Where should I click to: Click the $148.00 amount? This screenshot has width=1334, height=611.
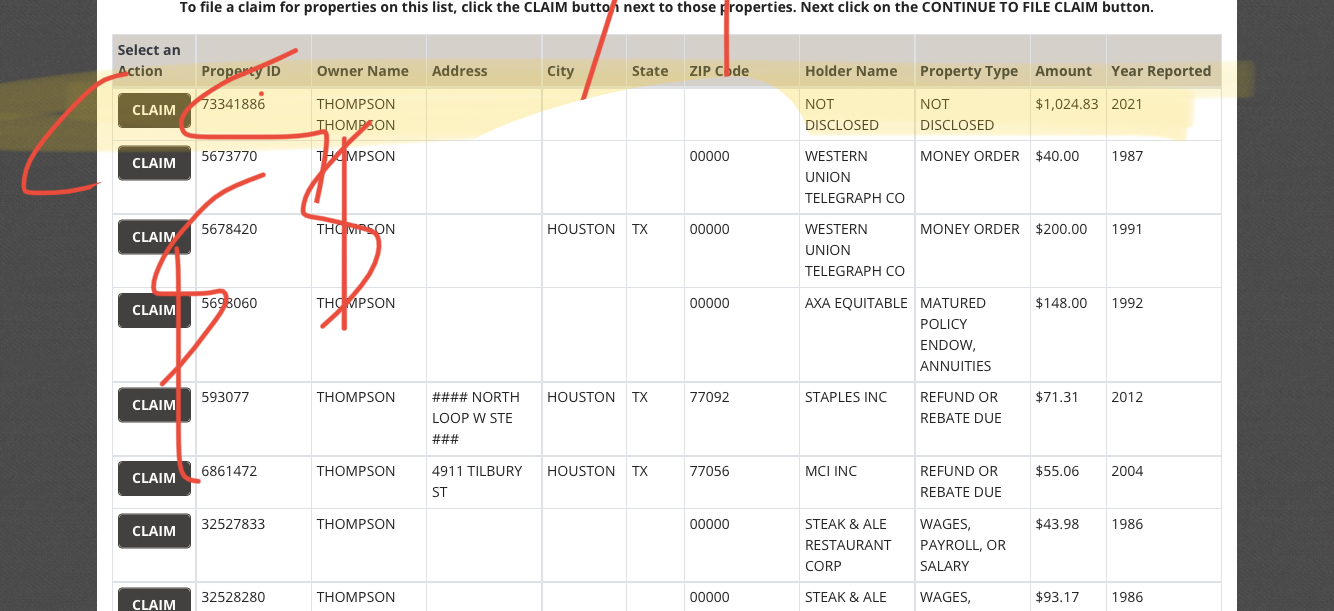tap(1061, 303)
